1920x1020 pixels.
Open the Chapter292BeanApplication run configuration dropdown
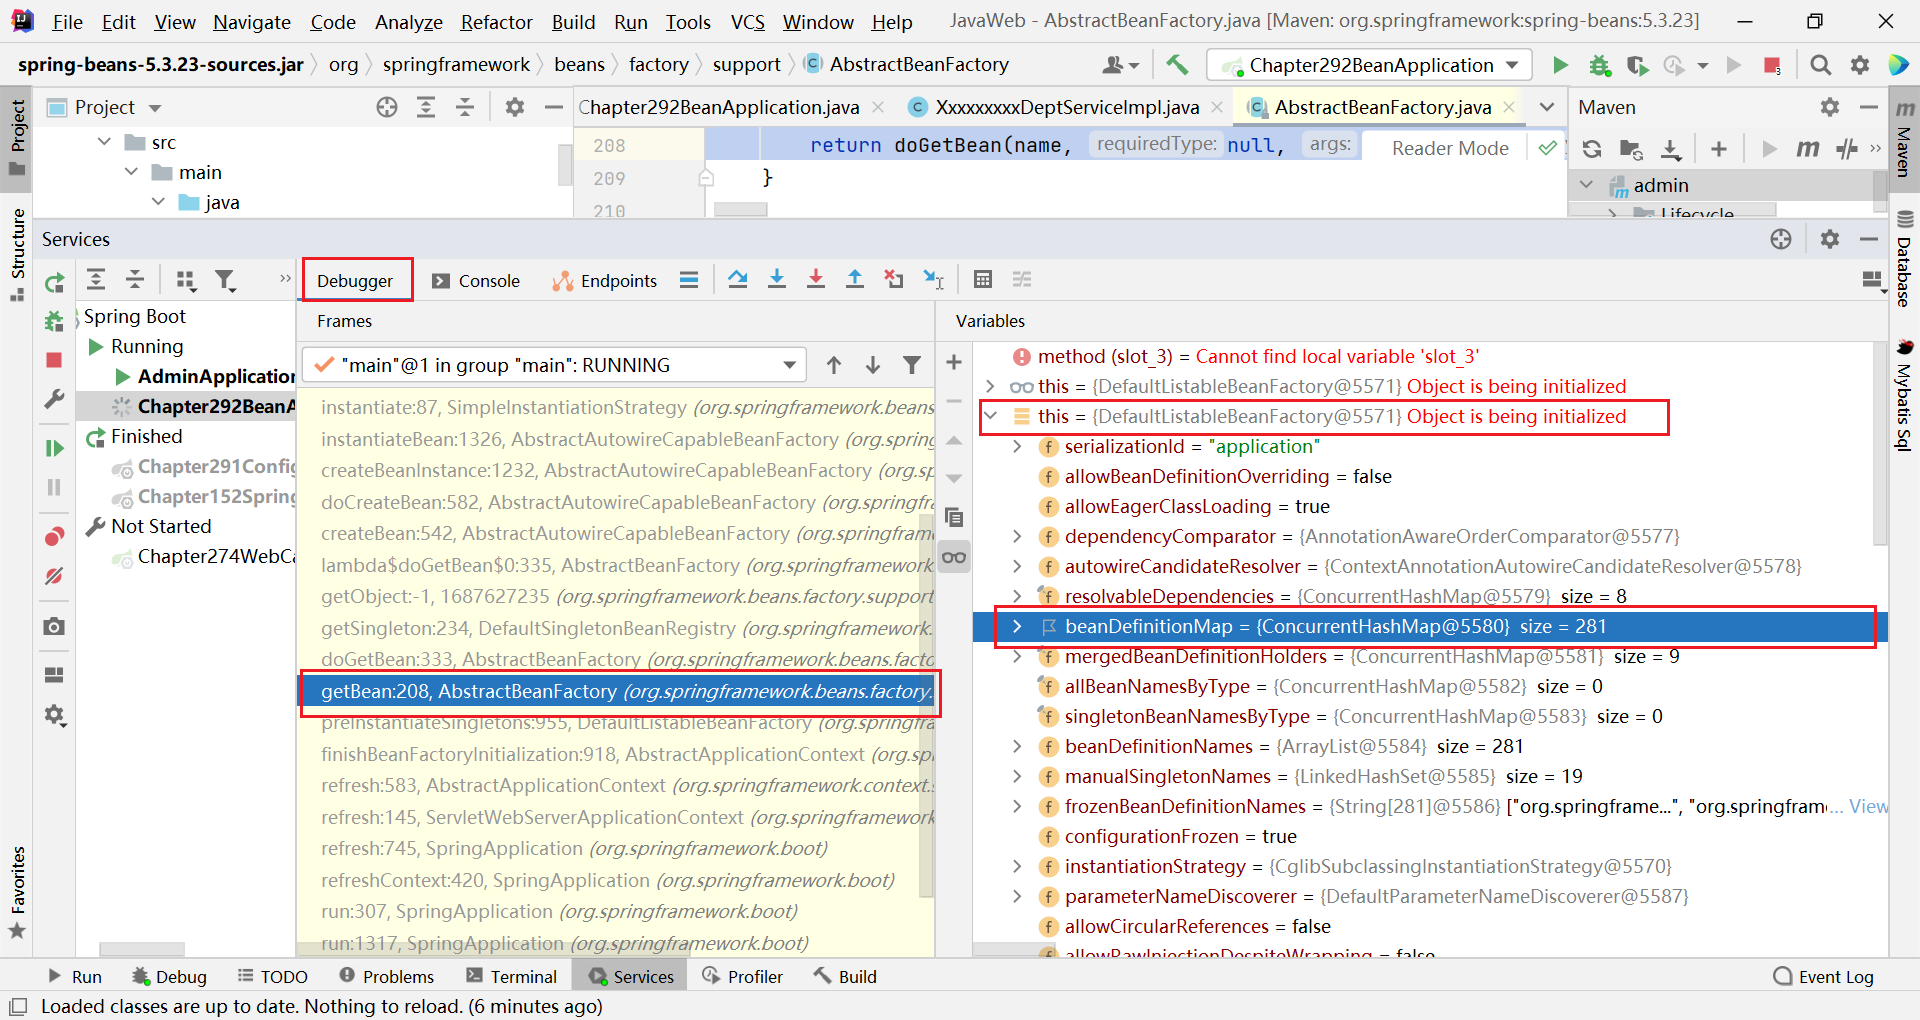coord(1371,65)
